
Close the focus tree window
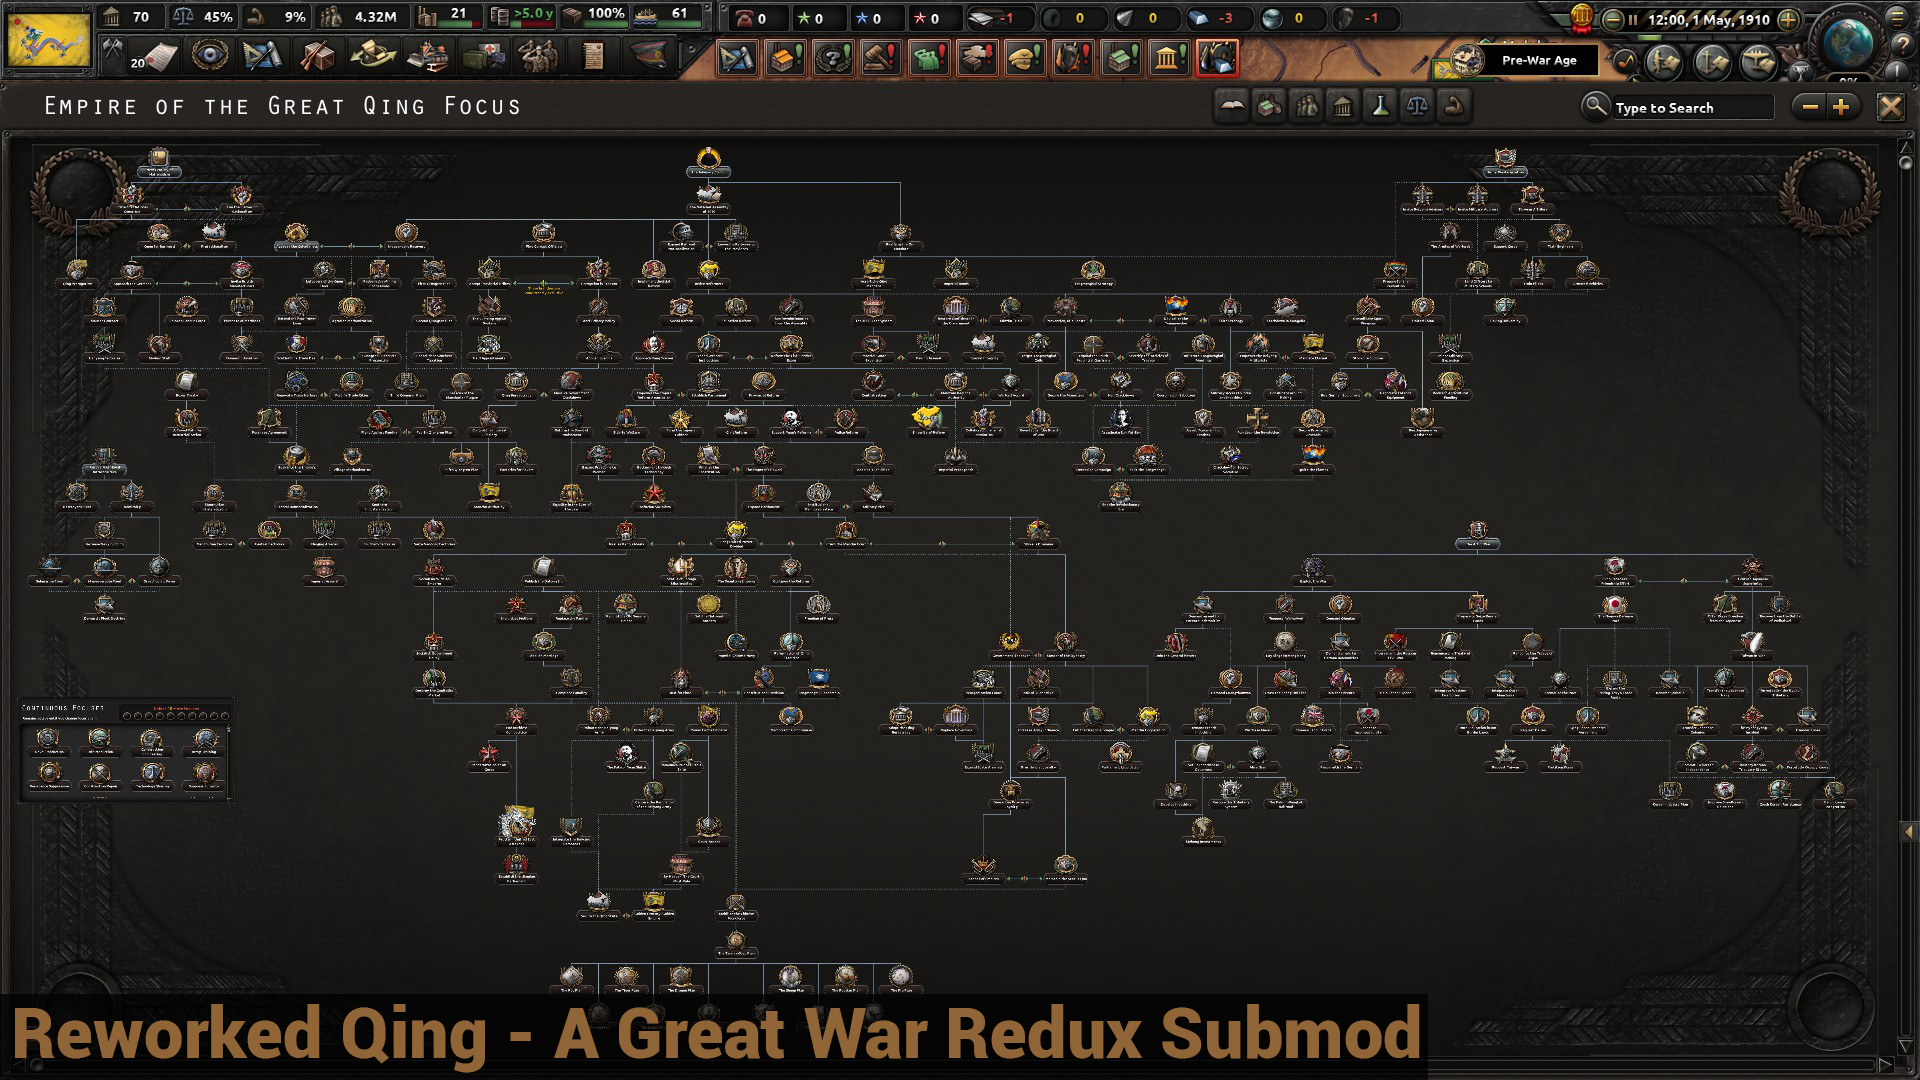(1890, 107)
